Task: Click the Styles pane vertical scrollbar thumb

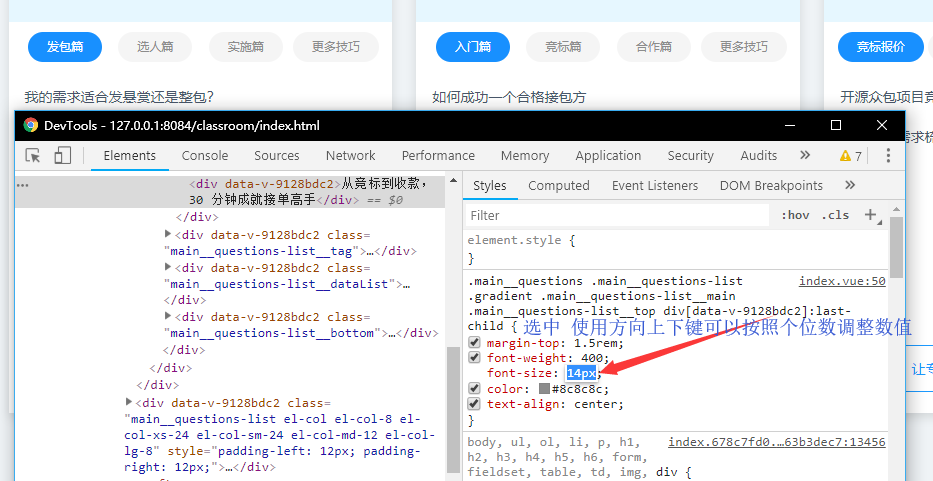Action: click(896, 246)
